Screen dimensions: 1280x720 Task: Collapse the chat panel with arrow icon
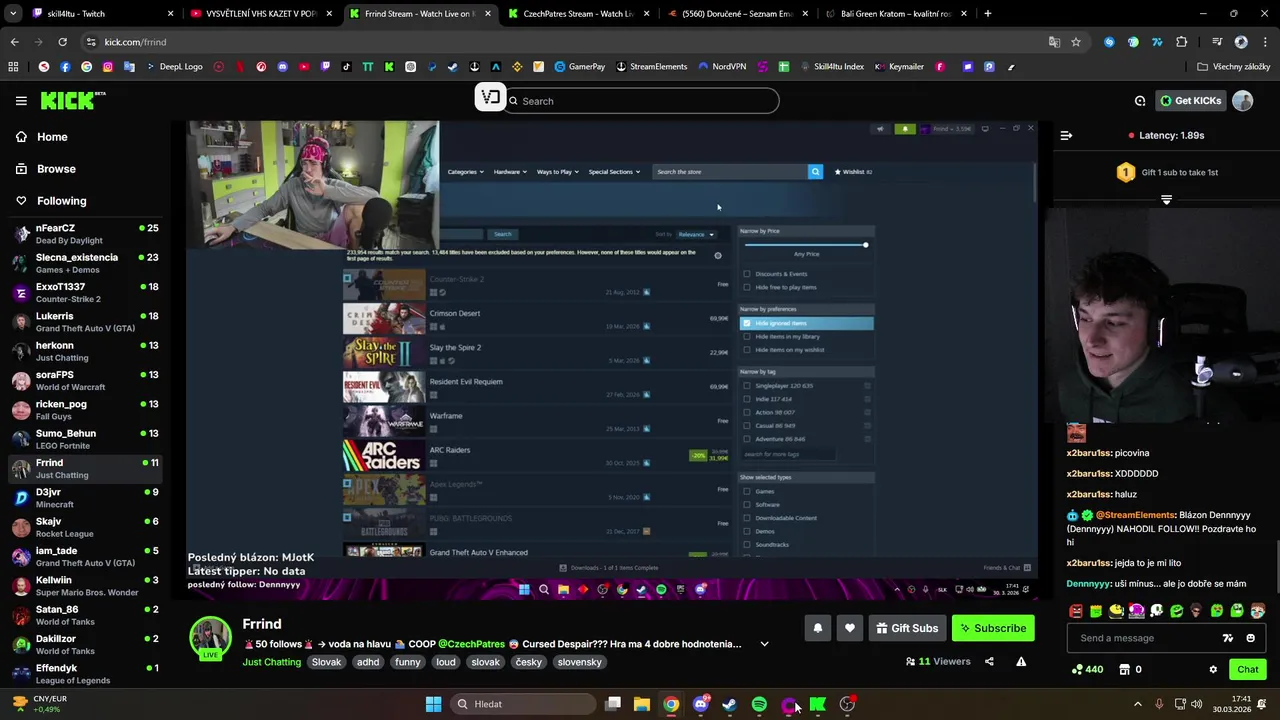tap(1066, 135)
